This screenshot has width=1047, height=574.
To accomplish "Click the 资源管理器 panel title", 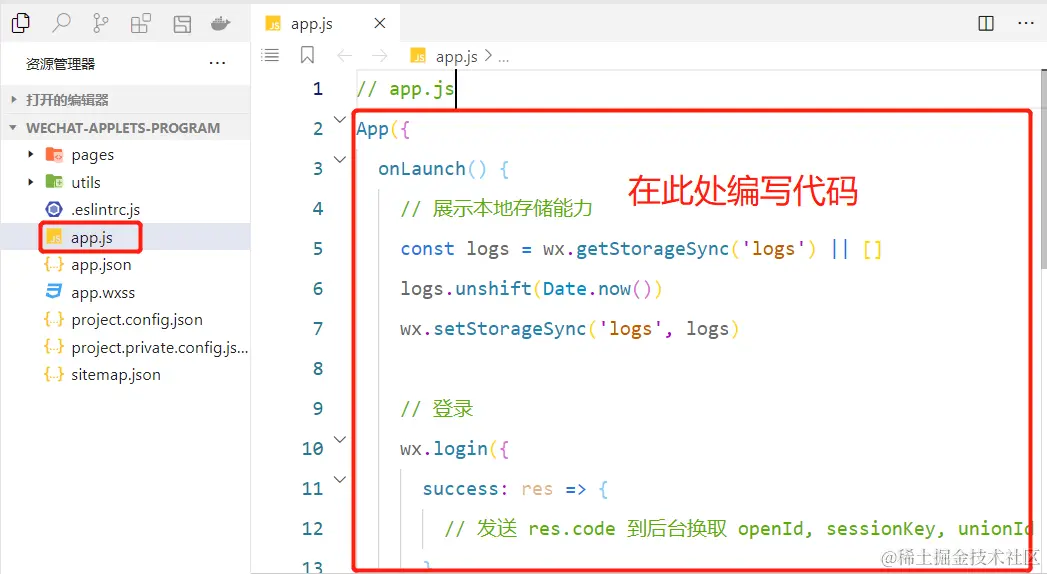I will (x=60, y=64).
